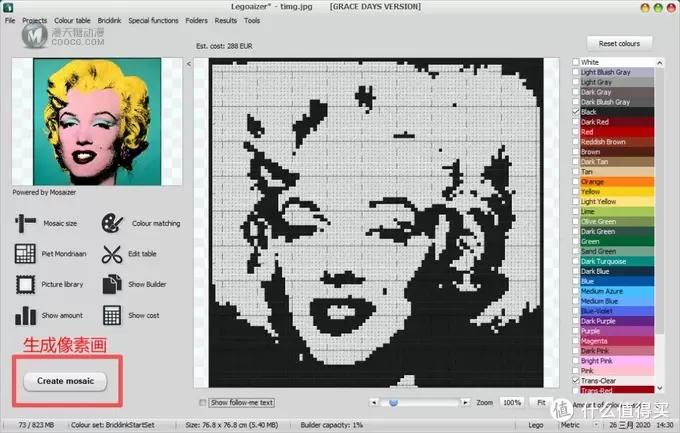This screenshot has width=680, height=433.
Task: Enable the Sand Green colour checkbox
Action: click(575, 251)
